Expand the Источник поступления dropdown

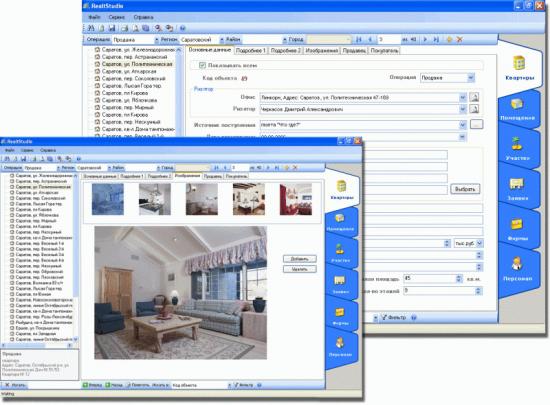tap(463, 124)
